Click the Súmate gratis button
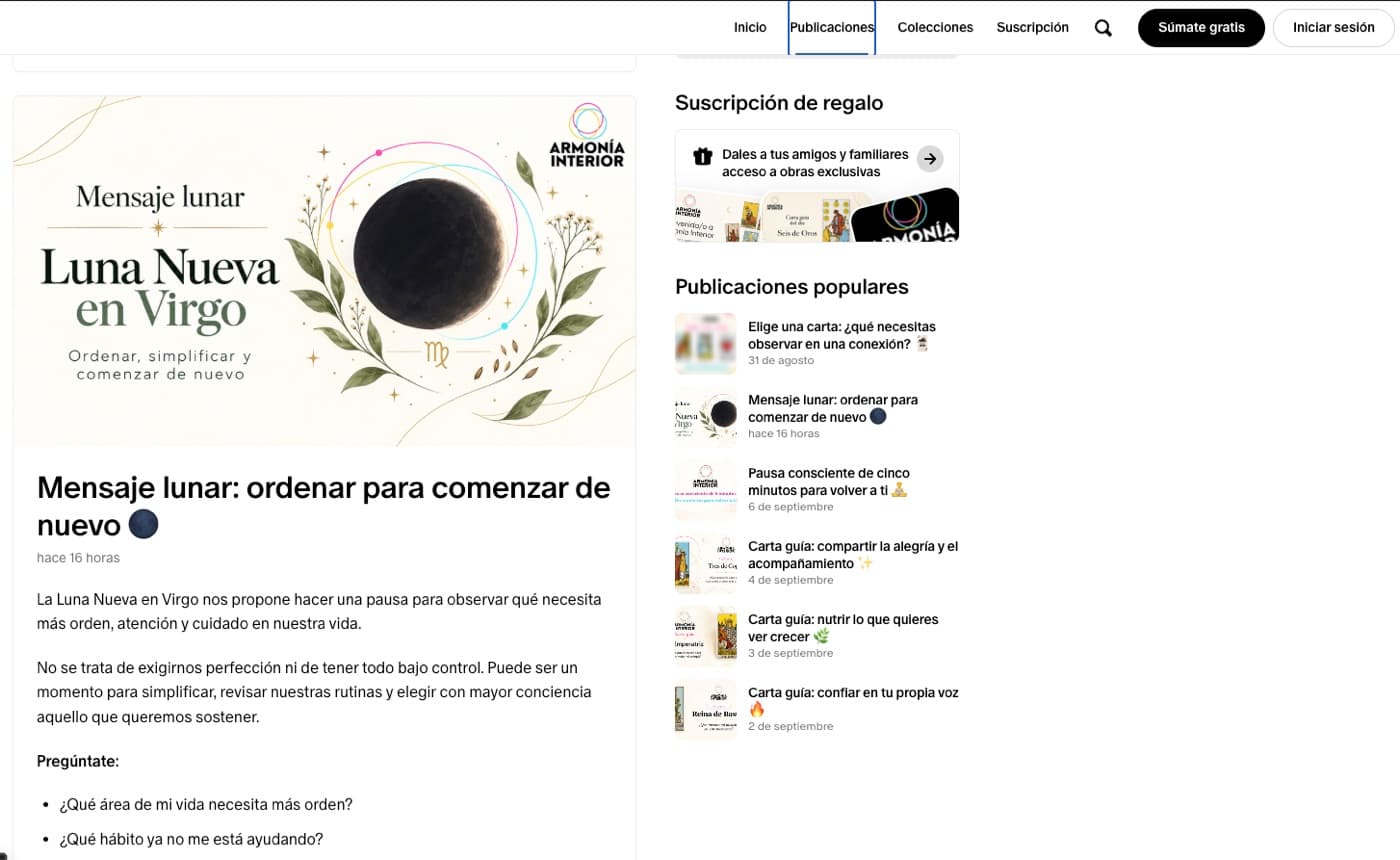Viewport: 1400px width, 860px height. click(x=1201, y=28)
